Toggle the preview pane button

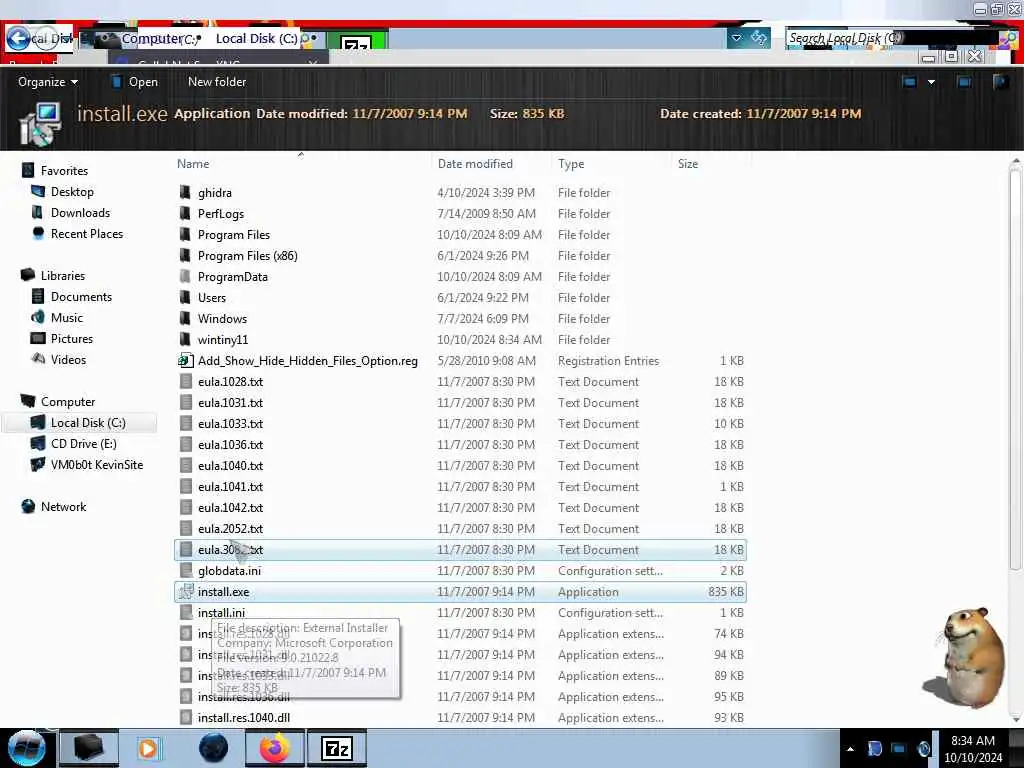click(963, 82)
